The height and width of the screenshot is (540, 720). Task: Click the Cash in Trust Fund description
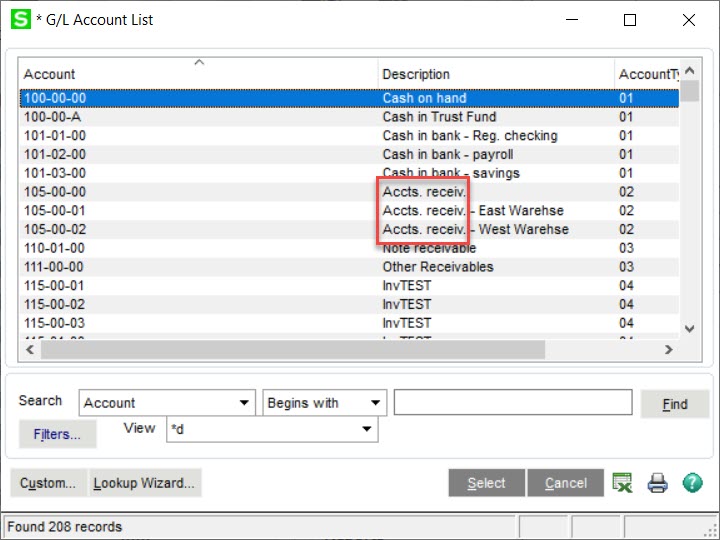point(439,117)
